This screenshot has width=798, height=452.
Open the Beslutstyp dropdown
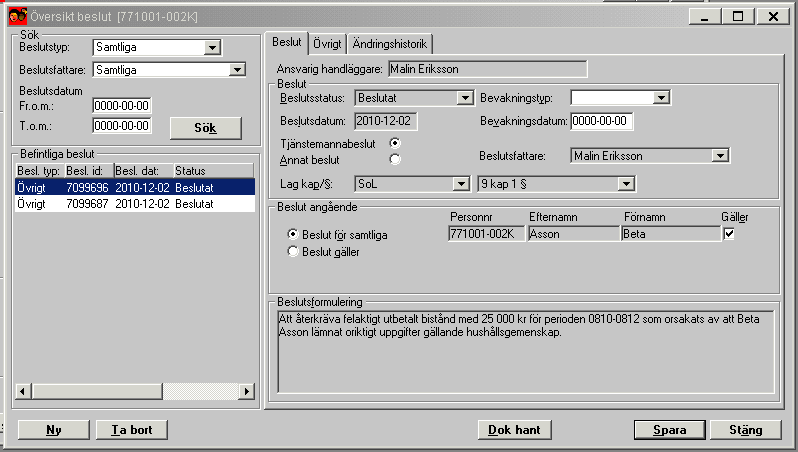[x=212, y=48]
